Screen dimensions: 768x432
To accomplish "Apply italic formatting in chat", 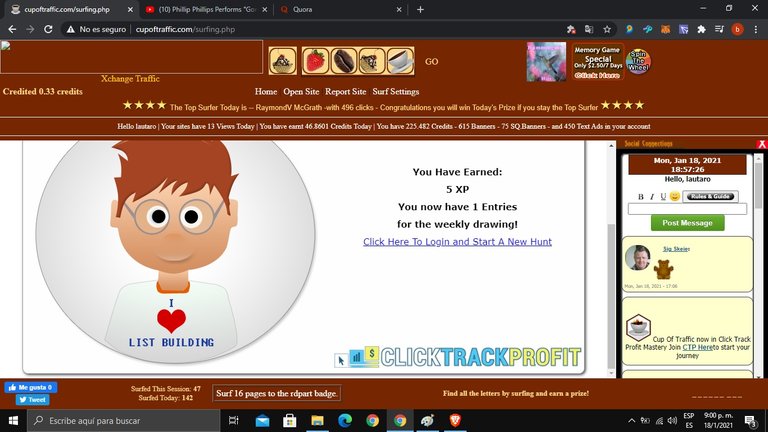I will coord(651,196).
